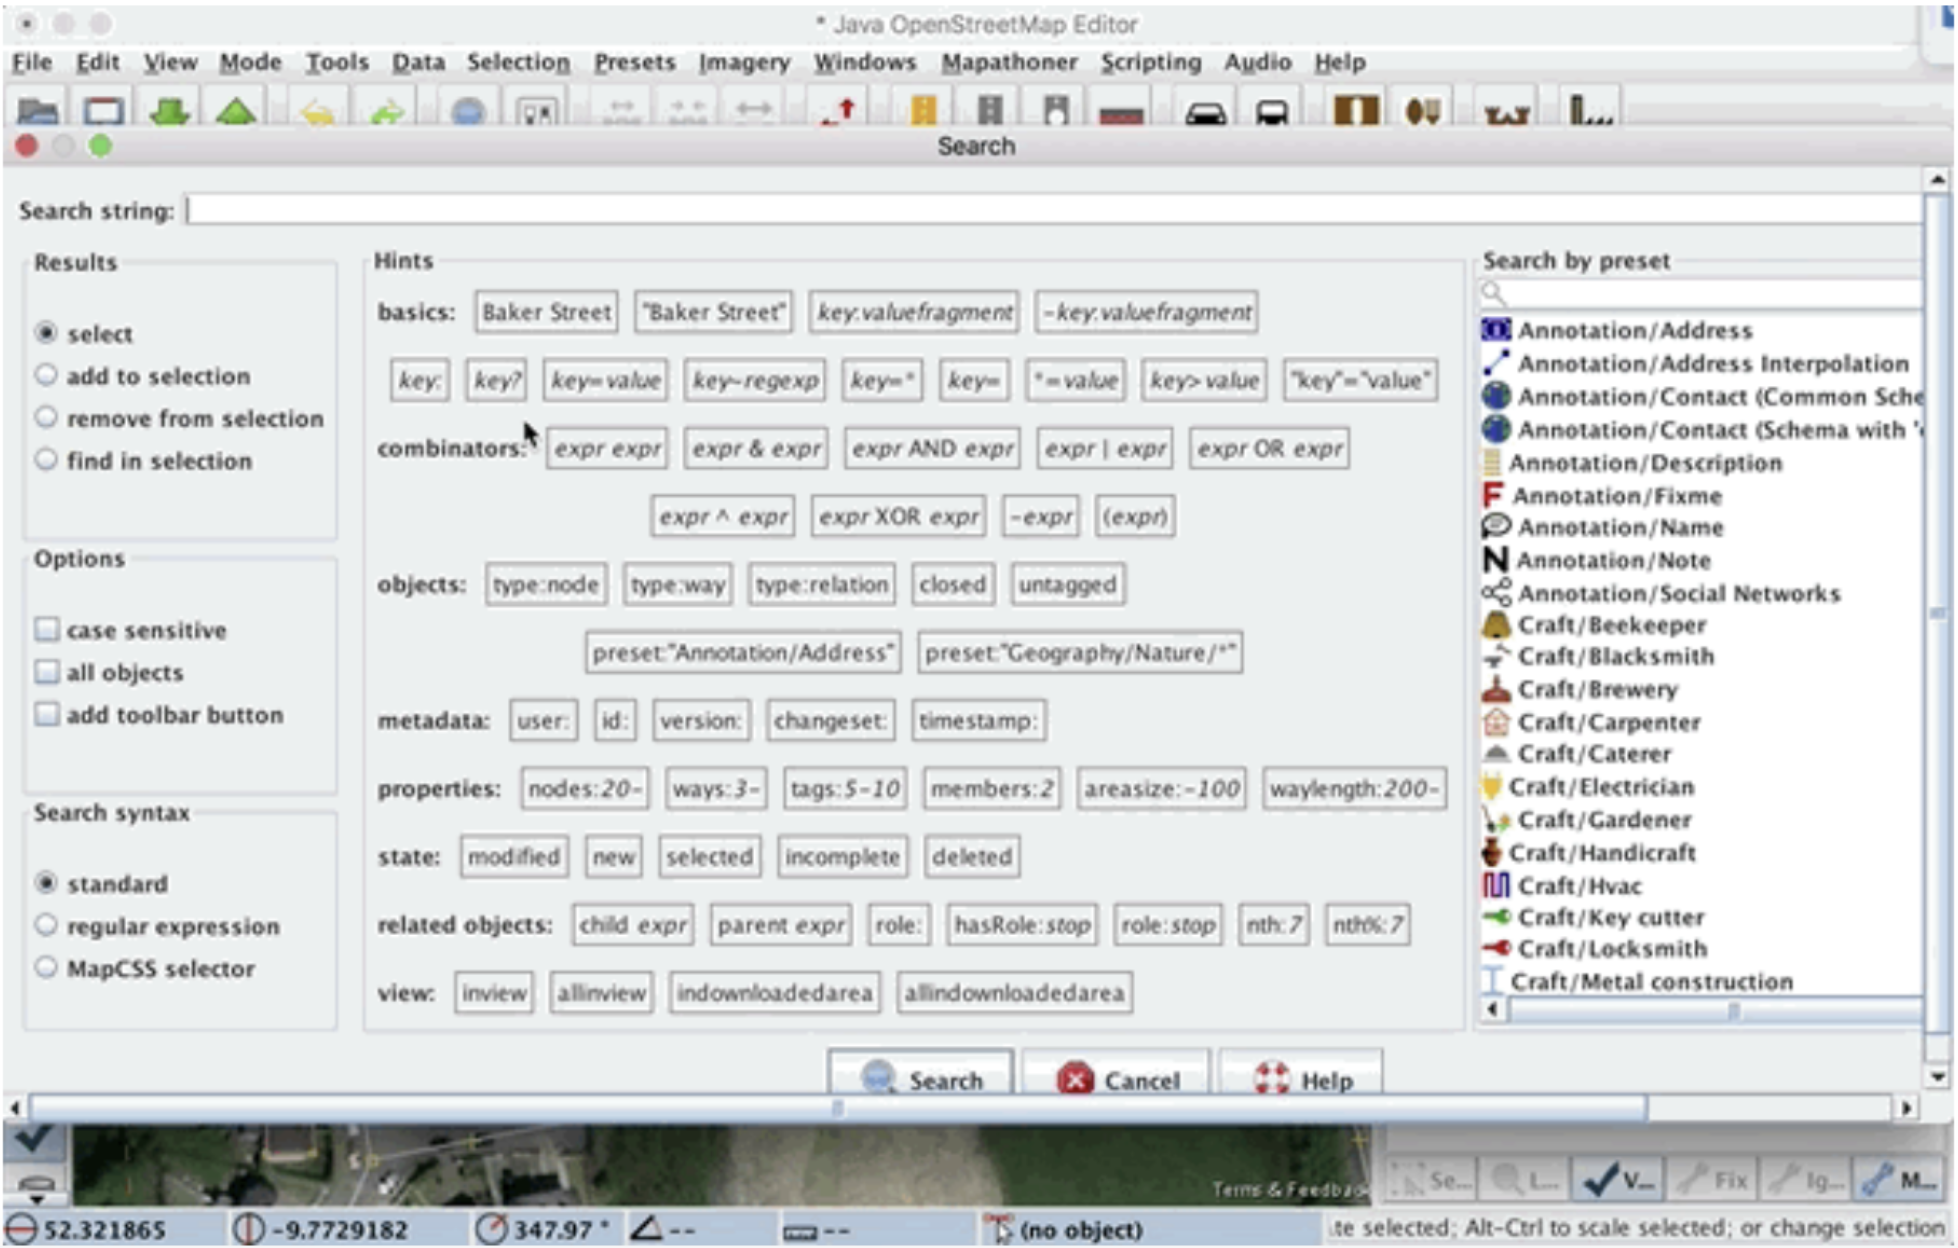Open the Imagery menu
This screenshot has height=1248, width=1958.
pos(744,62)
